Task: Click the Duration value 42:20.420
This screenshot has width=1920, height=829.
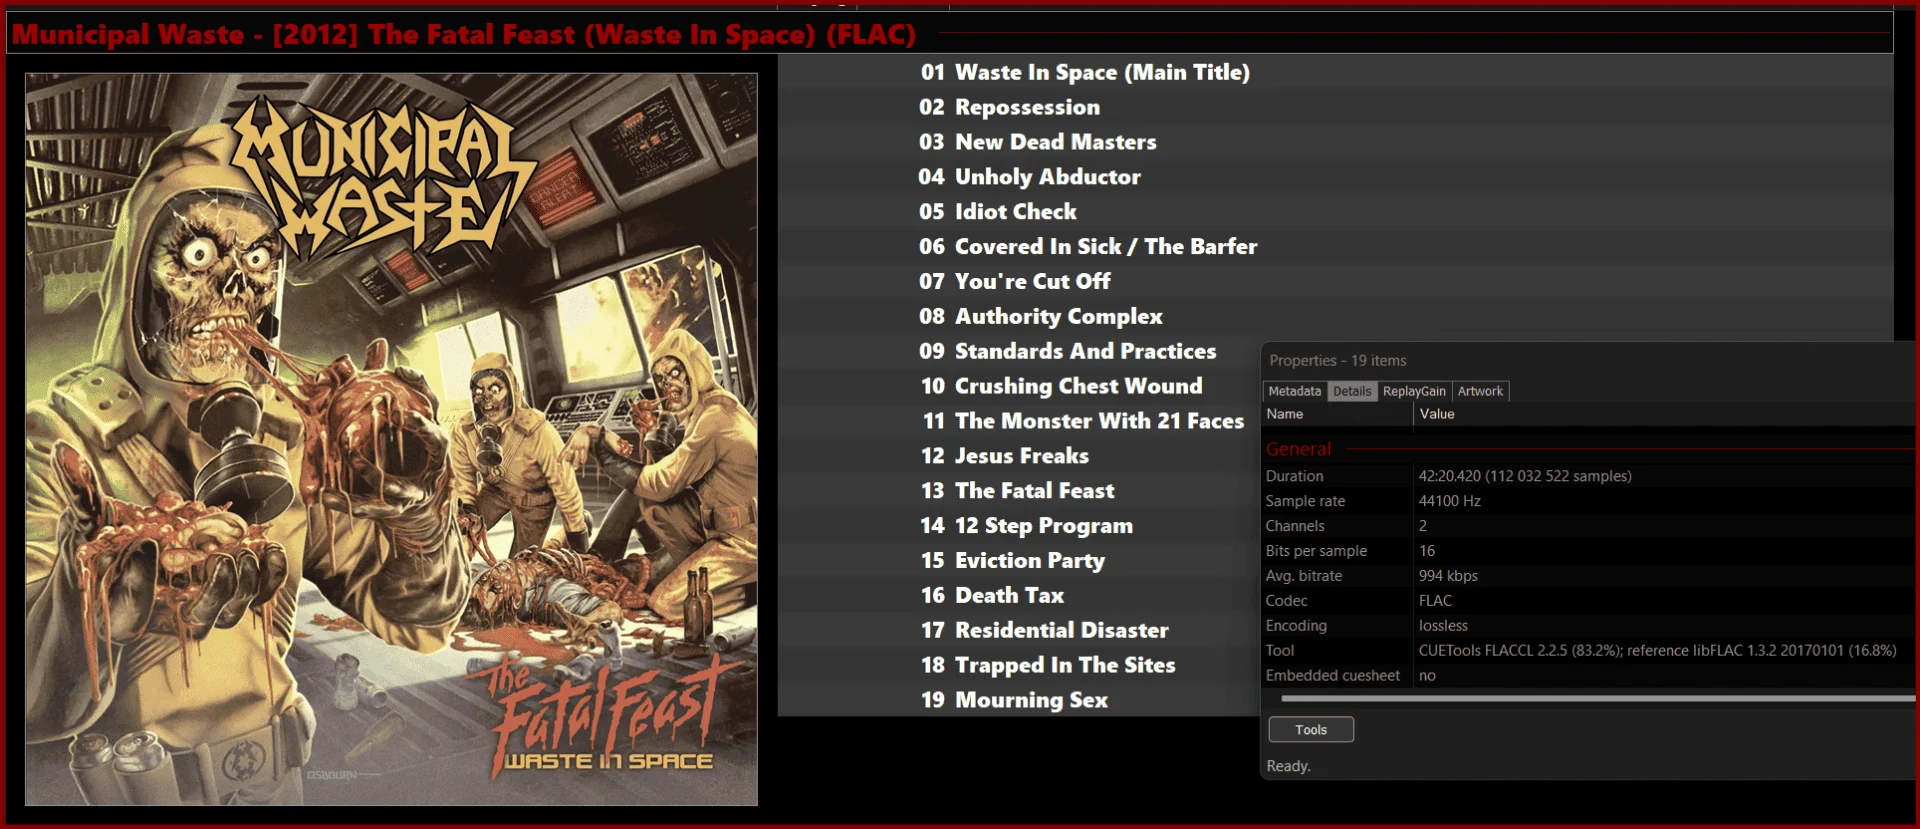Action: (x=1525, y=476)
